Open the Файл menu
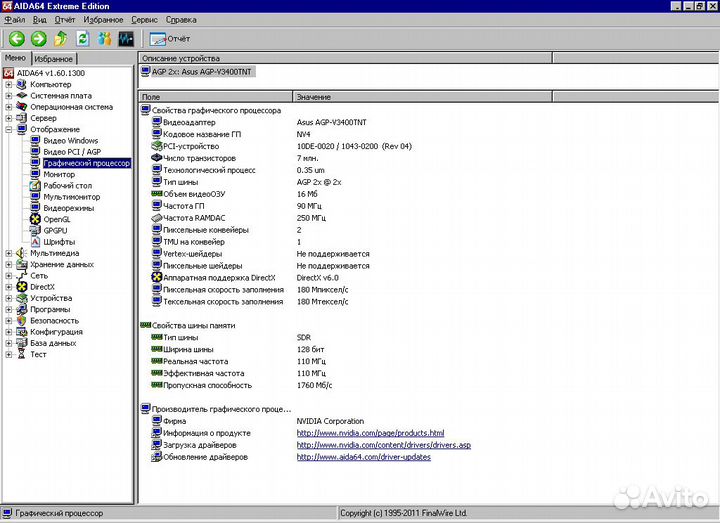This screenshot has width=720, height=523. 15,20
